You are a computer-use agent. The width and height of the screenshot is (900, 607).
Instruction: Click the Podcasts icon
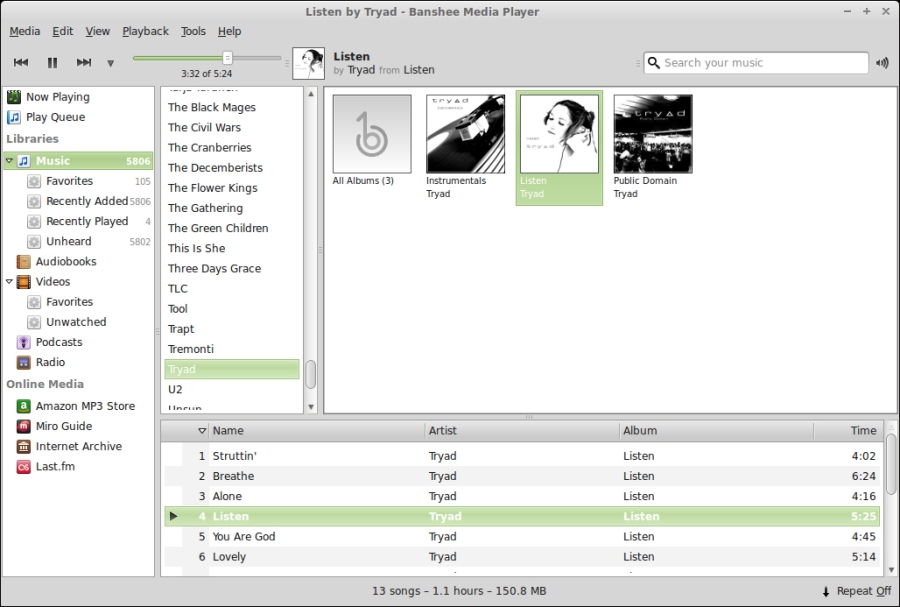click(24, 343)
